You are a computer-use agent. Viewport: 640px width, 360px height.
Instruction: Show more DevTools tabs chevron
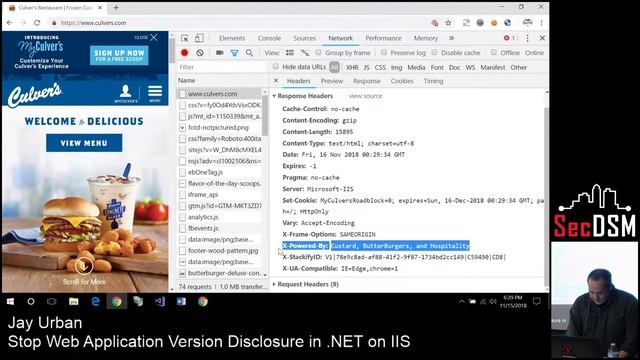[x=451, y=38]
